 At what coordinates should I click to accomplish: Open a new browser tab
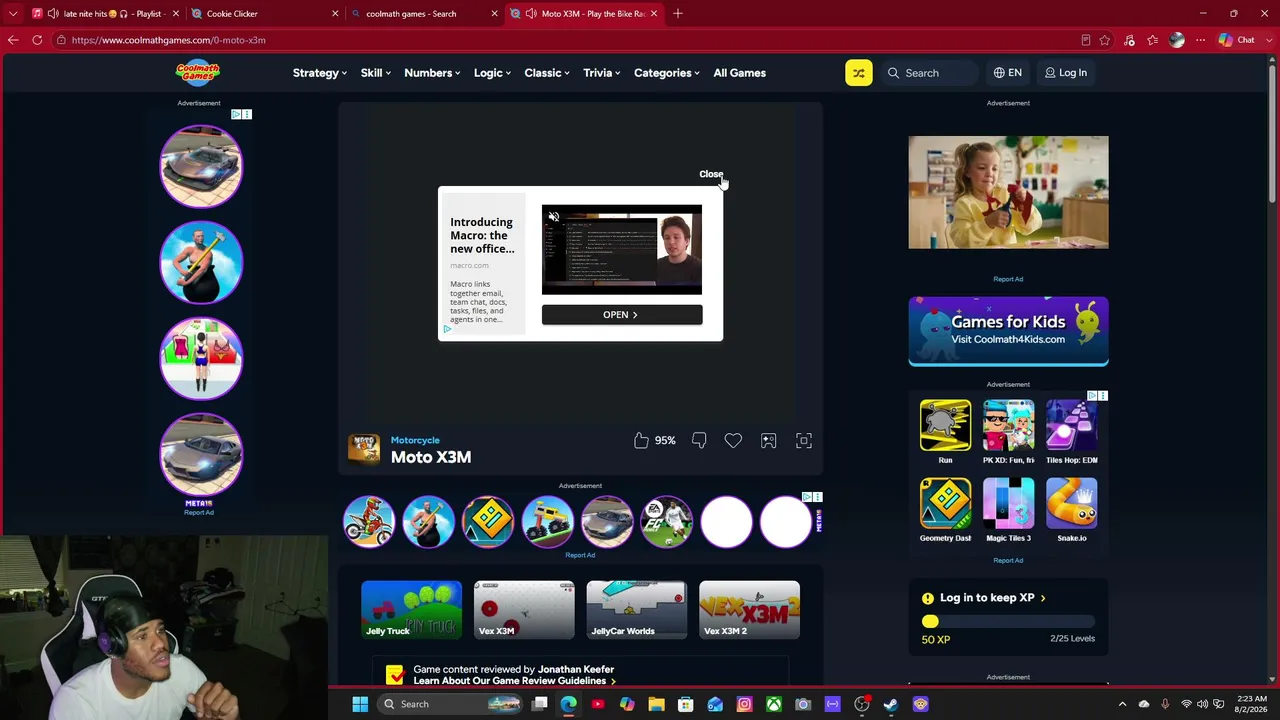click(678, 14)
